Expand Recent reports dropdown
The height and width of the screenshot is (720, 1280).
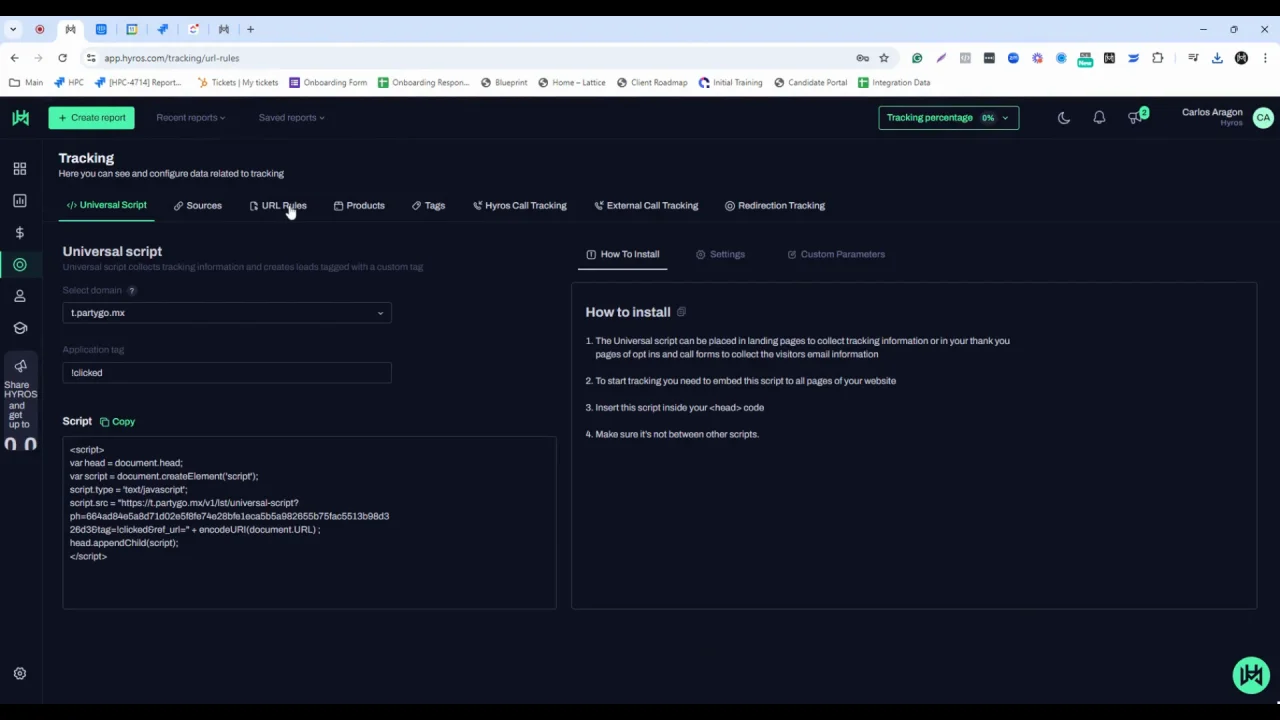point(190,118)
